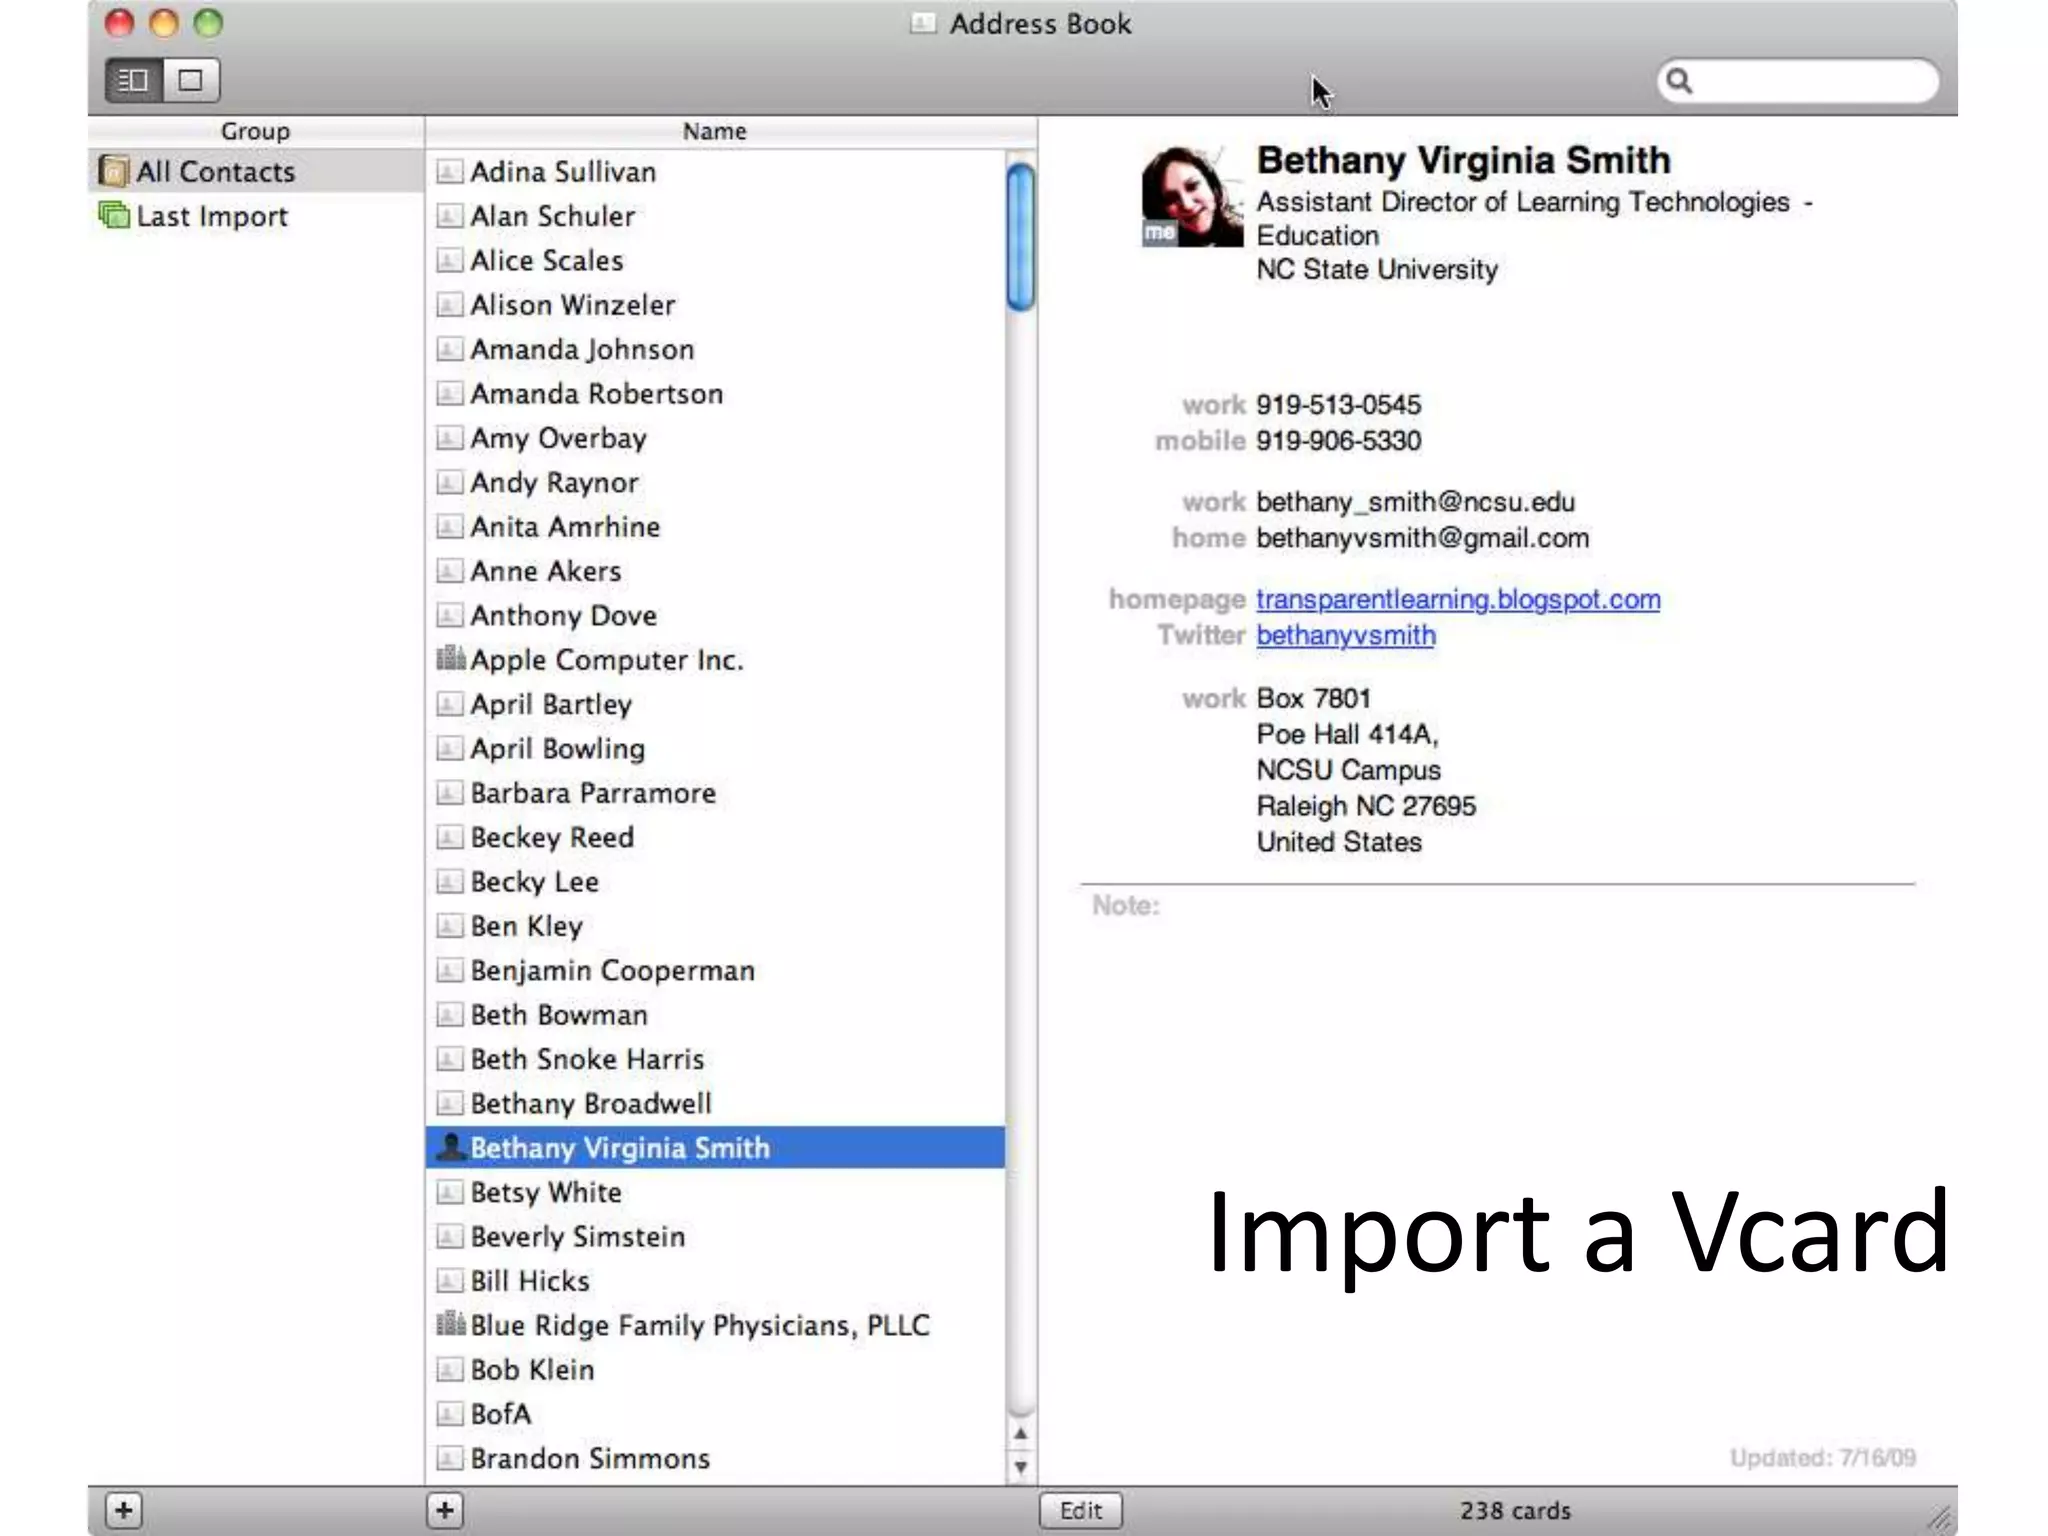This screenshot has width=2048, height=1536.
Task: Select Barbara Parramore contact
Action: click(716, 793)
